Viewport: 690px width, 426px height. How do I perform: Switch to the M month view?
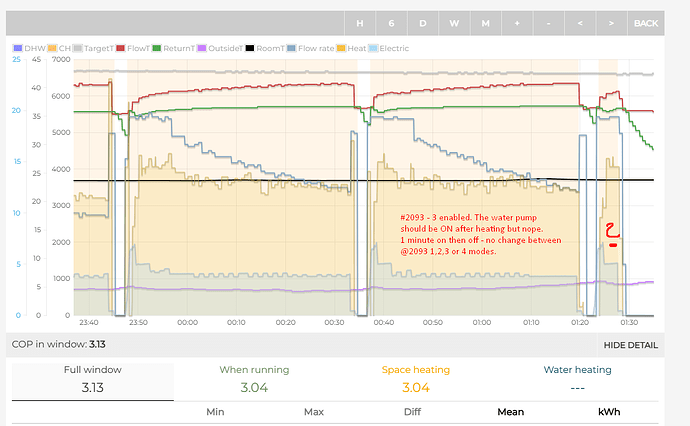tap(485, 23)
